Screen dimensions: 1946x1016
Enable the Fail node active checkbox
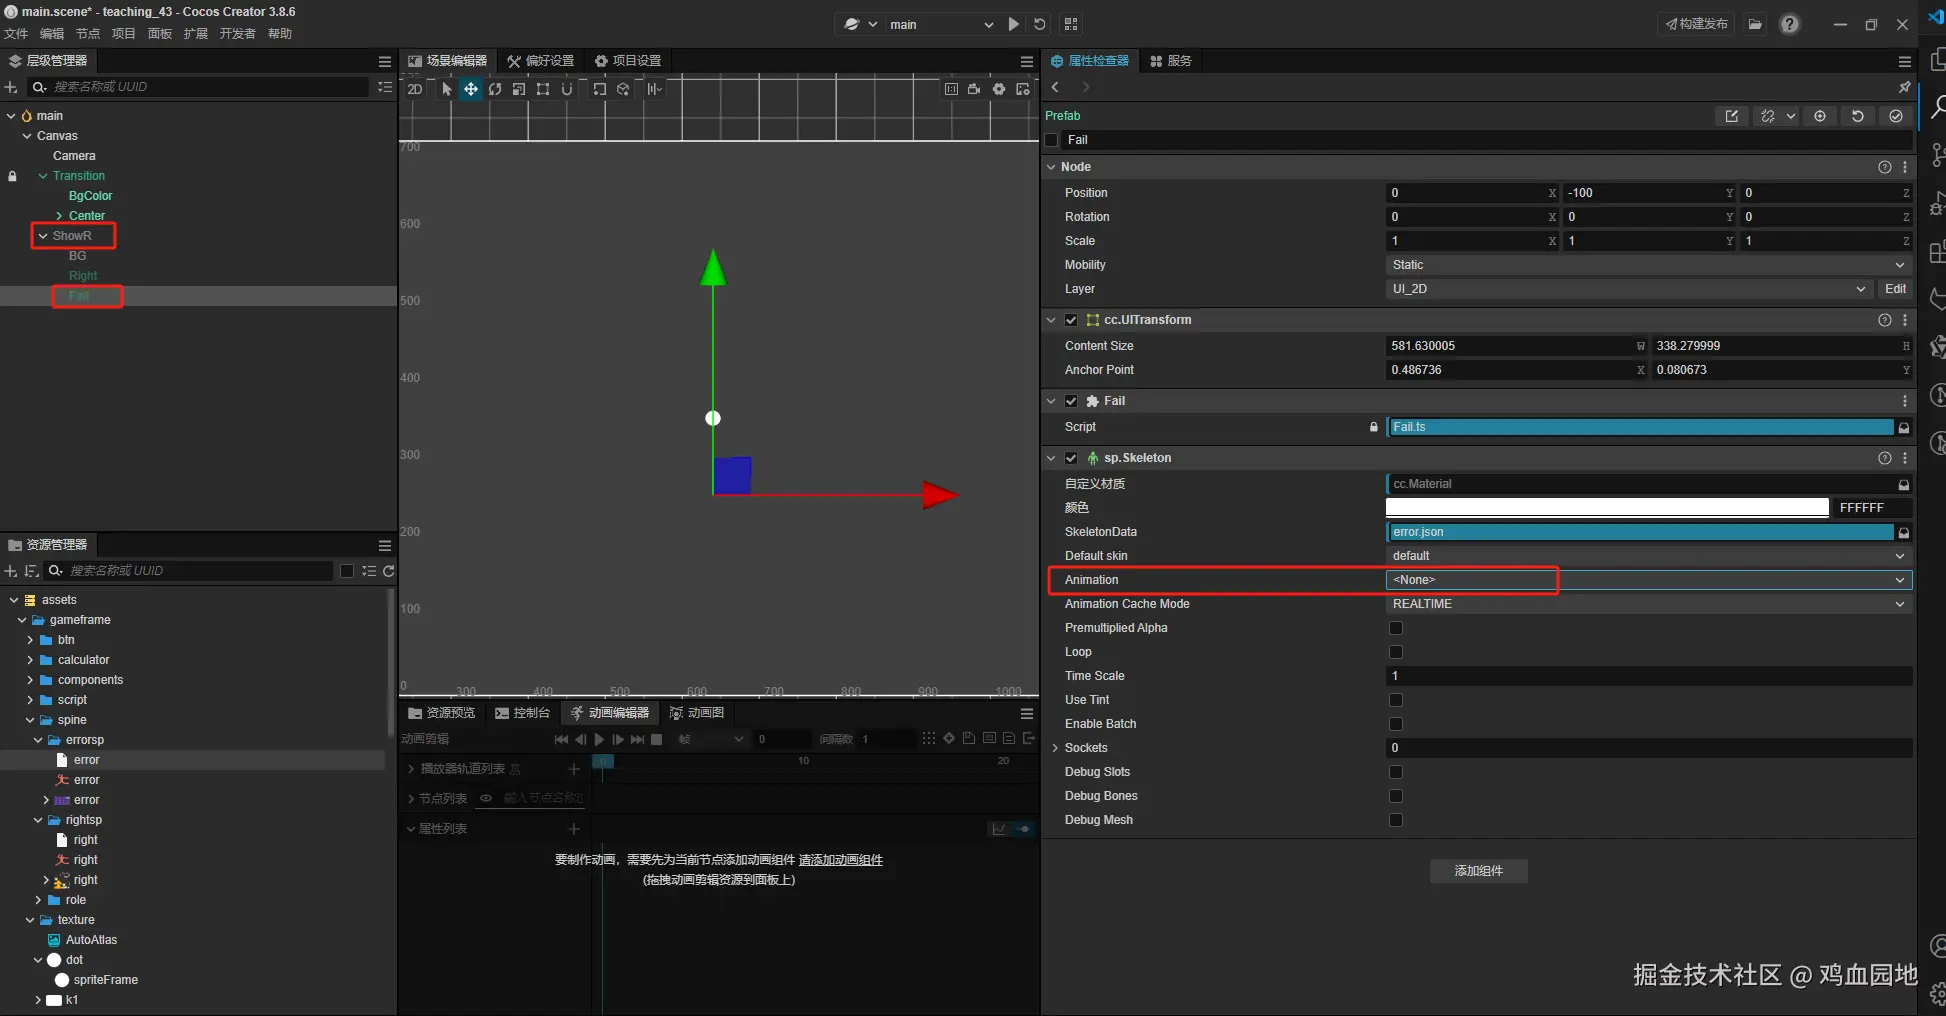pyautogui.click(x=1051, y=140)
